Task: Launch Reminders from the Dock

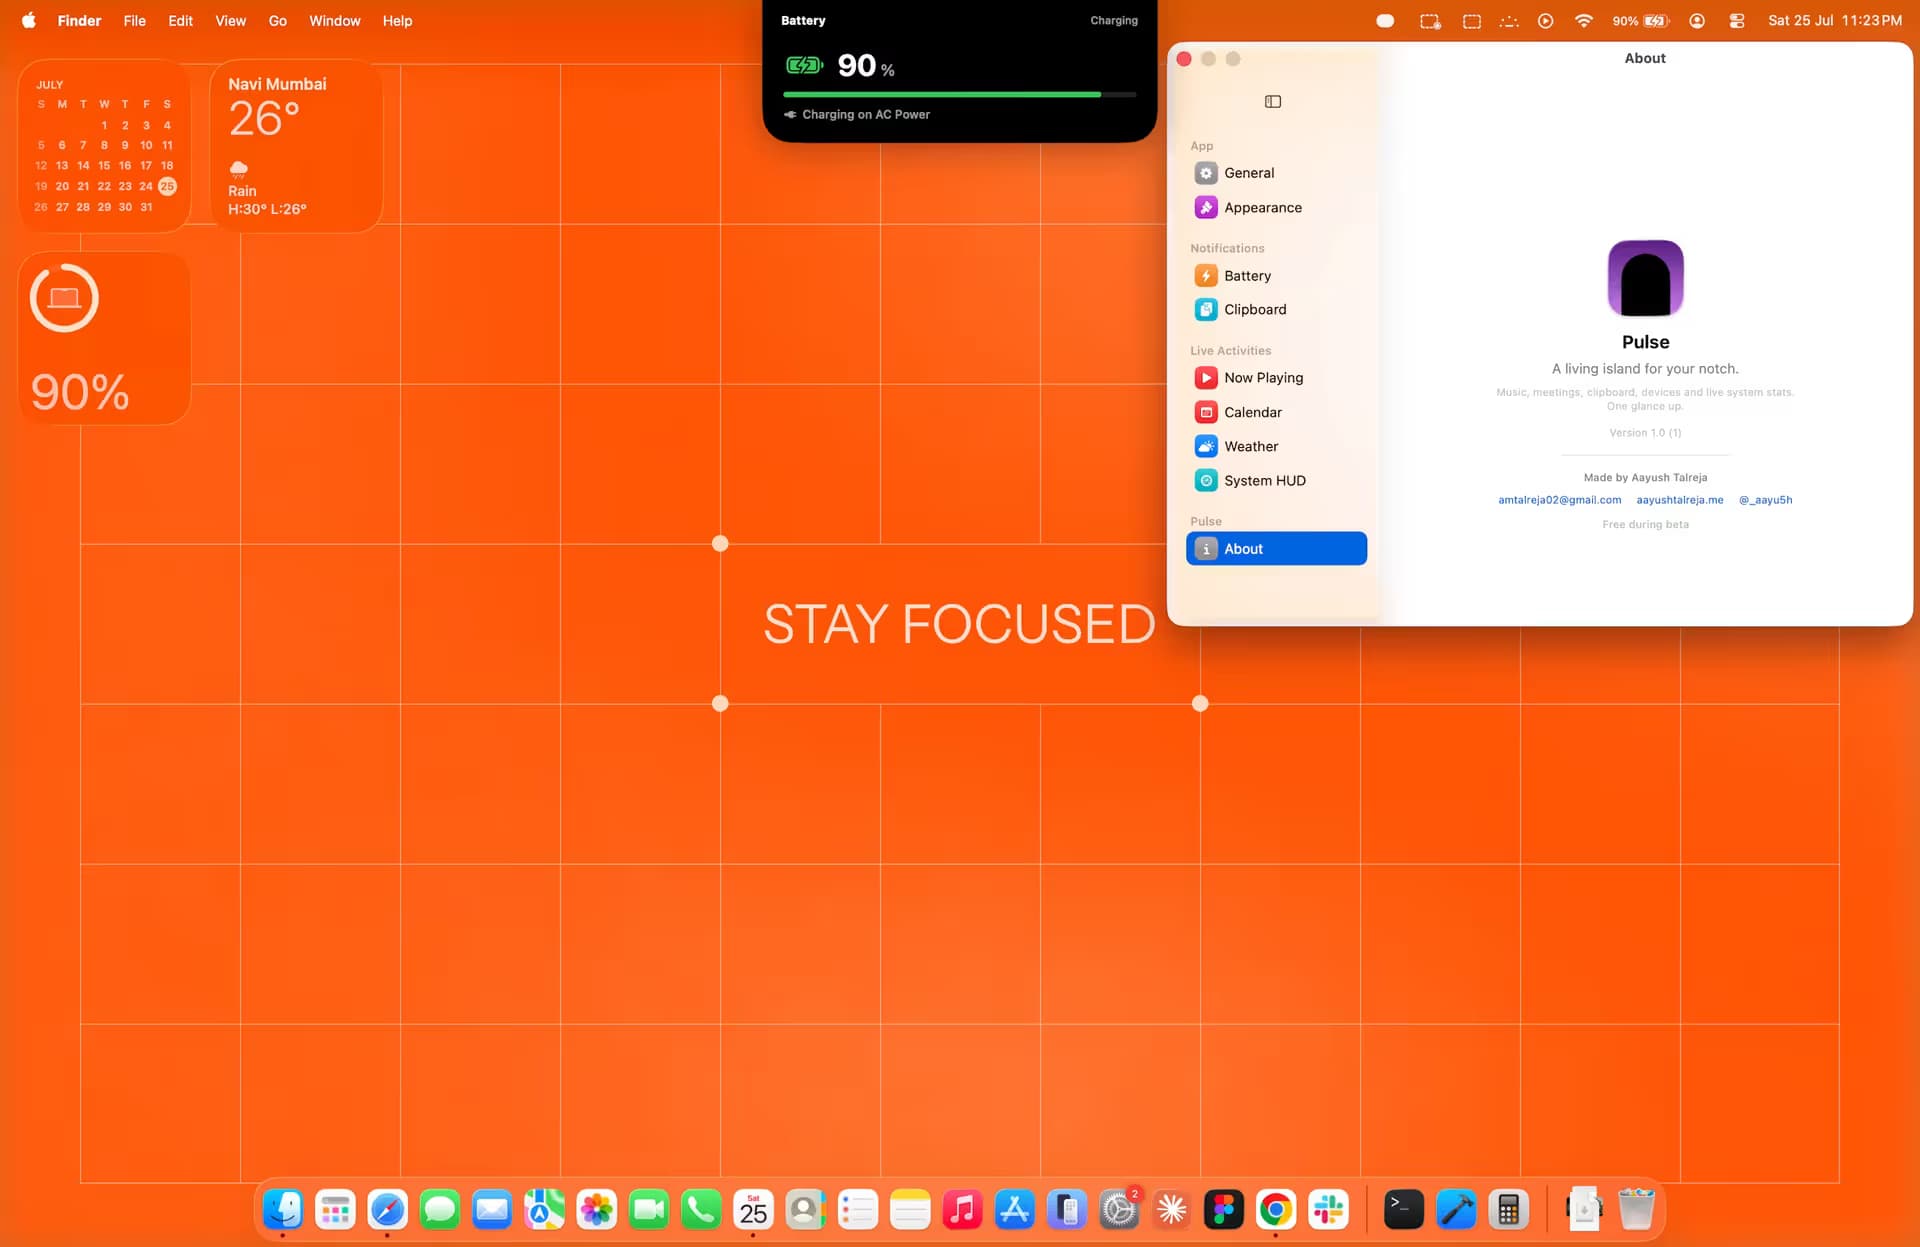Action: (857, 1210)
